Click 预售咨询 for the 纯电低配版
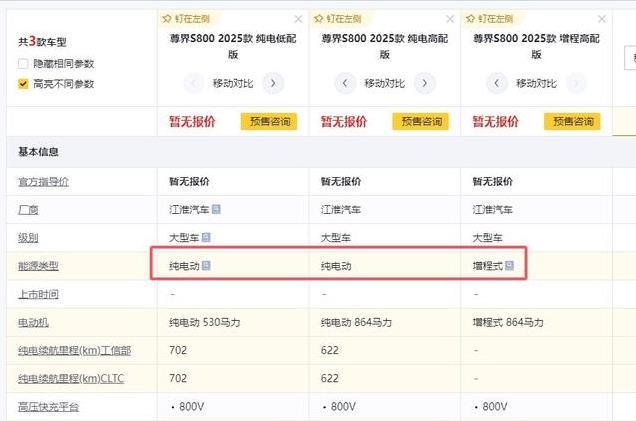Viewport: 636px width, 421px height. point(269,121)
